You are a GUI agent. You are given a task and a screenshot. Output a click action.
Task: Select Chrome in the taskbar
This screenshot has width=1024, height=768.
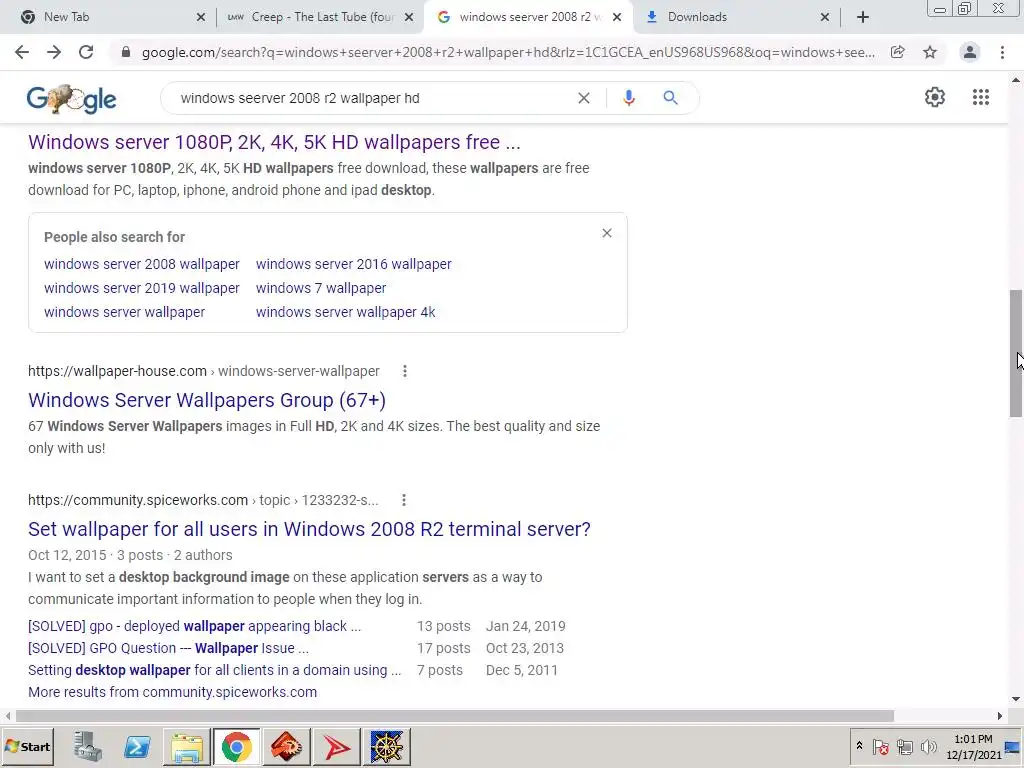(x=236, y=746)
